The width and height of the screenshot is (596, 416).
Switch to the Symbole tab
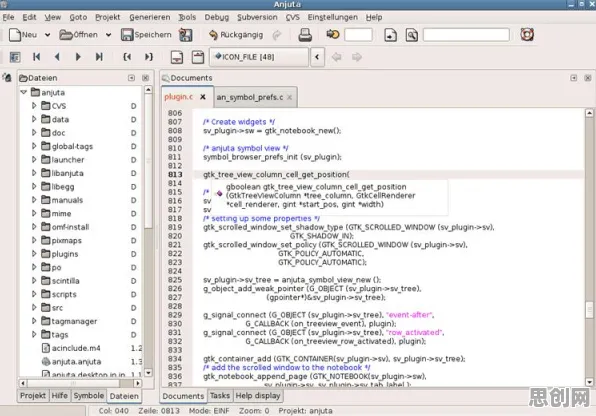click(89, 395)
